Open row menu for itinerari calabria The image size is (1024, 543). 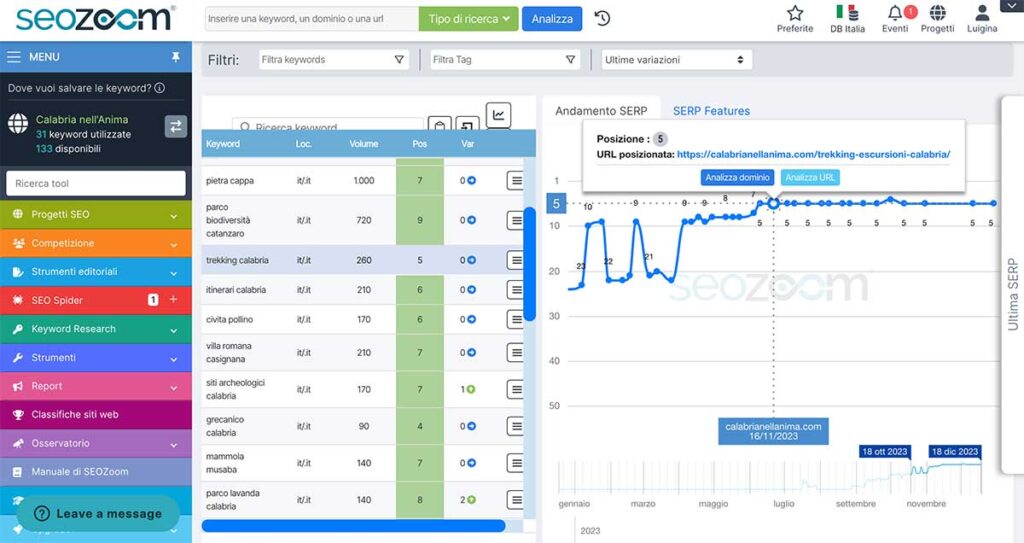[x=516, y=289]
